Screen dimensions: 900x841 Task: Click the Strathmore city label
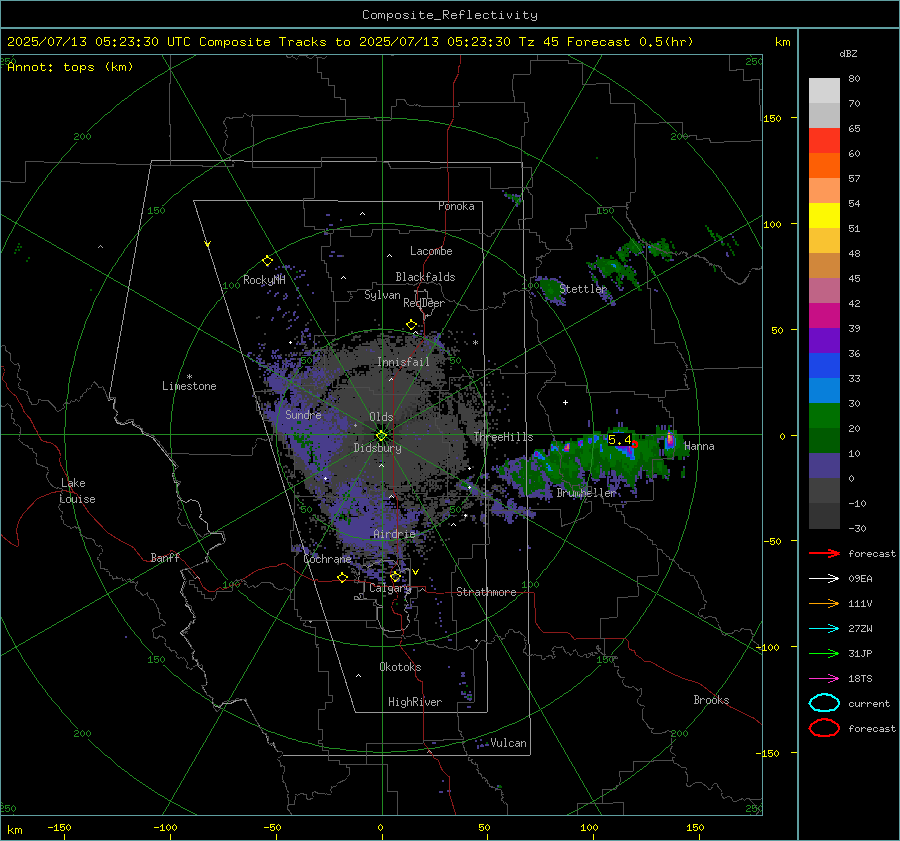pos(486,592)
